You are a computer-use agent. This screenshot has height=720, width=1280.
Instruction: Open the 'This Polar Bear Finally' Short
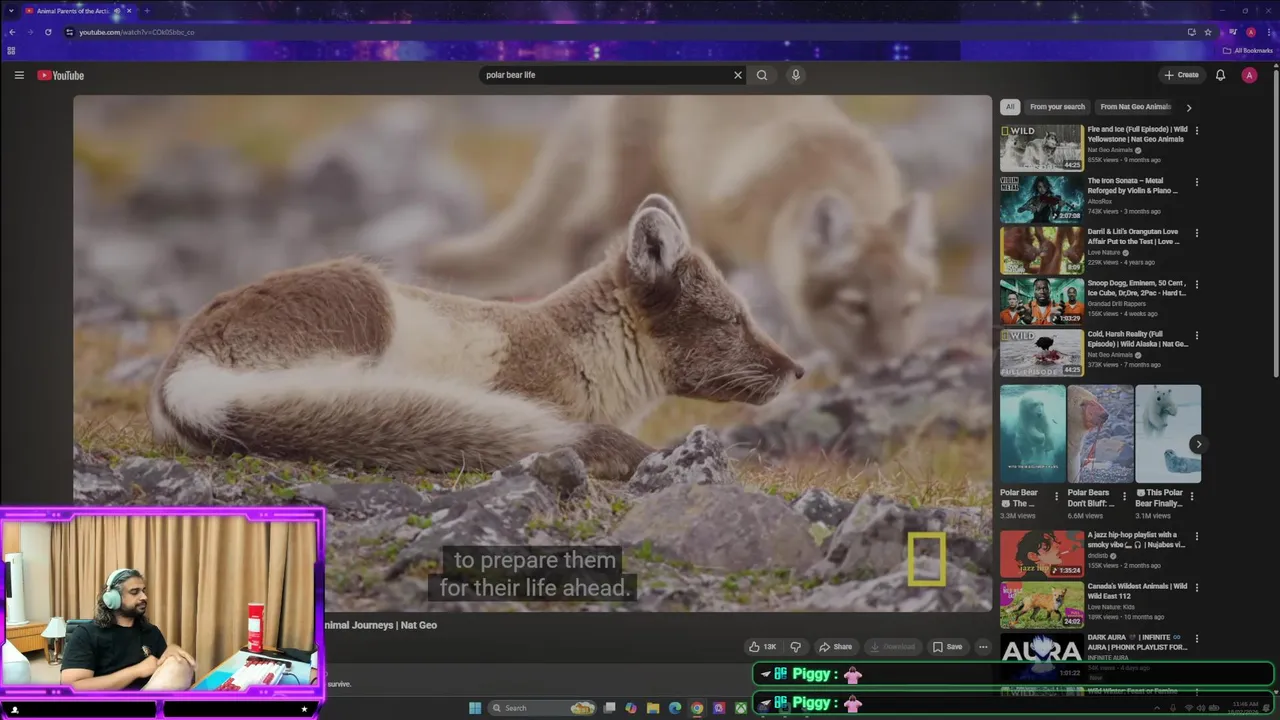coord(1168,434)
